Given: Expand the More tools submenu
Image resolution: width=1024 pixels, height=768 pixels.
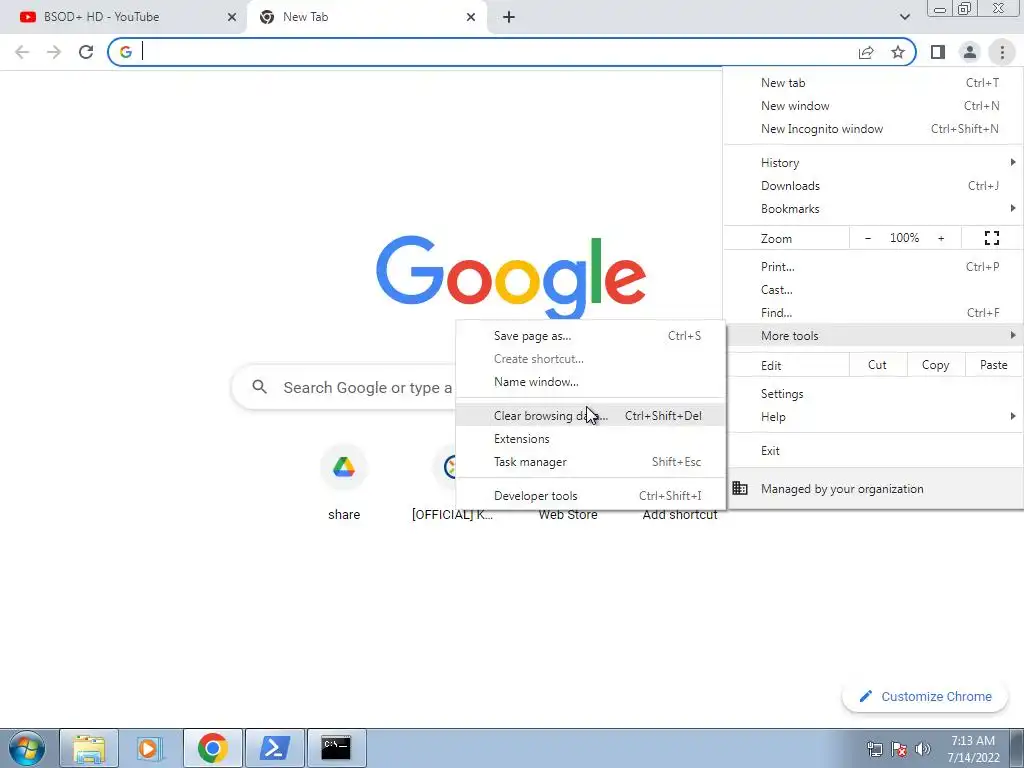Looking at the screenshot, I should point(873,336).
